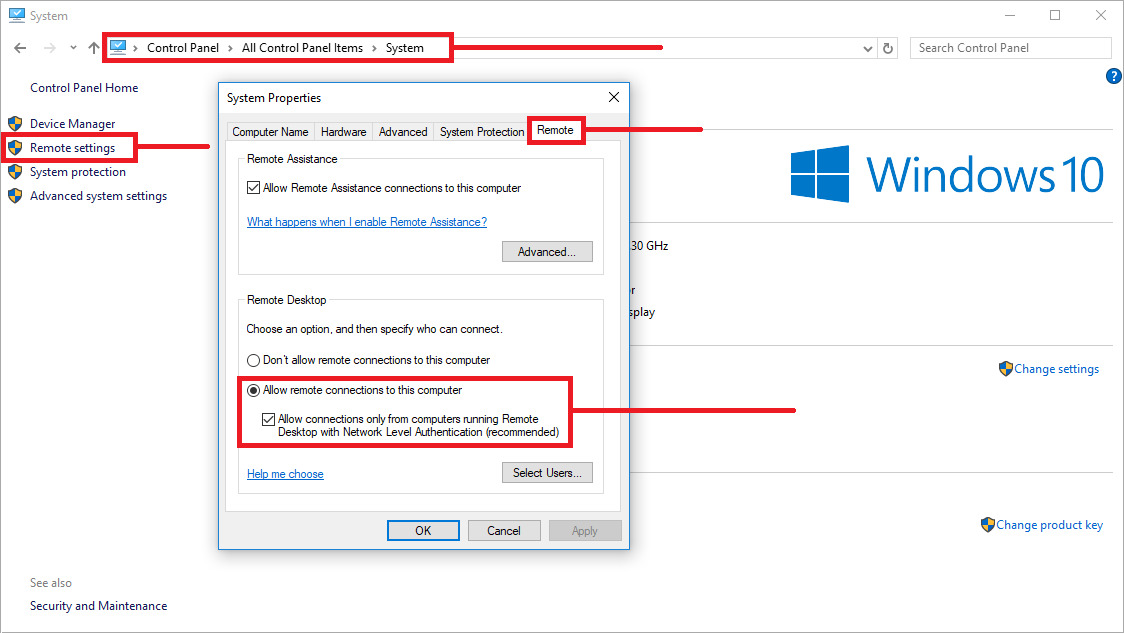
Task: Open 'What happens when I enable Remote Assistance?' link
Action: pyautogui.click(x=367, y=222)
